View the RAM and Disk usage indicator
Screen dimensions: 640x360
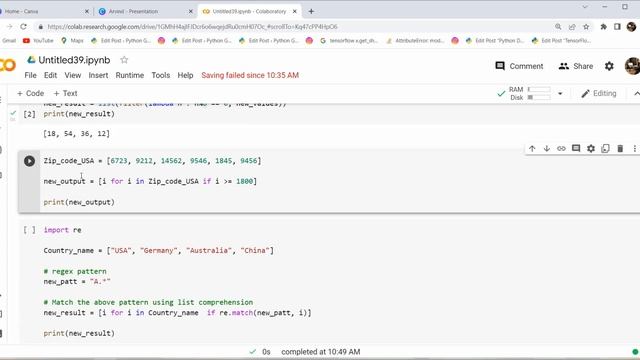[529, 93]
